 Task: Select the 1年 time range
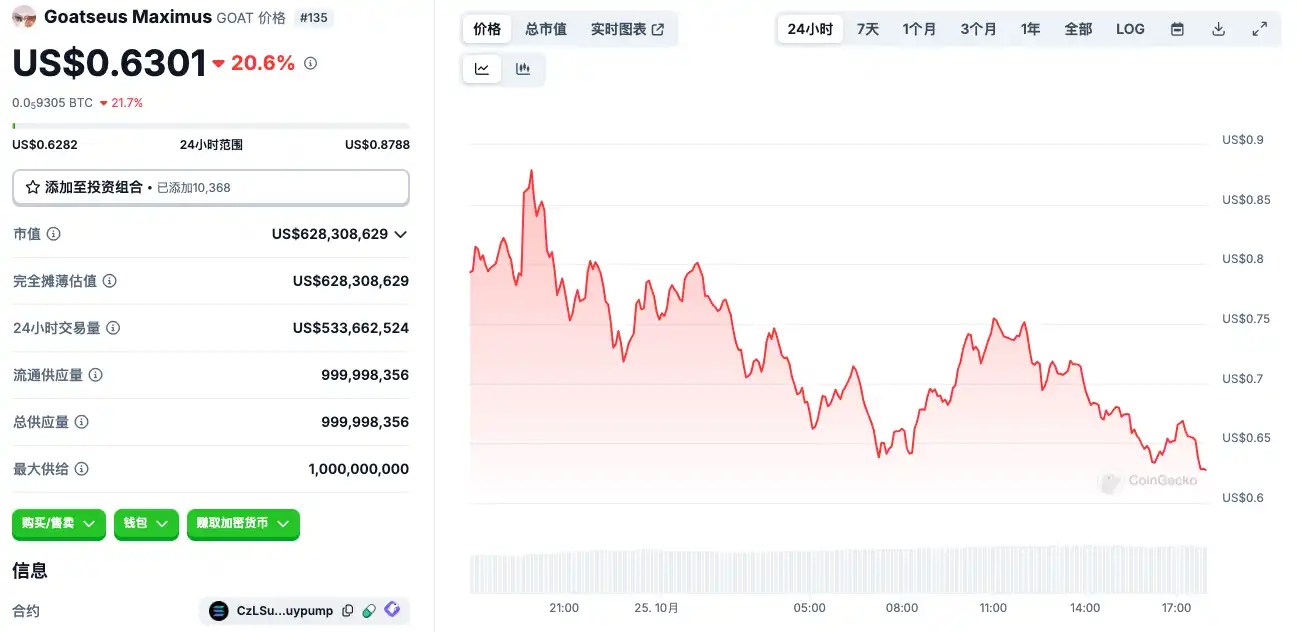tap(1030, 29)
